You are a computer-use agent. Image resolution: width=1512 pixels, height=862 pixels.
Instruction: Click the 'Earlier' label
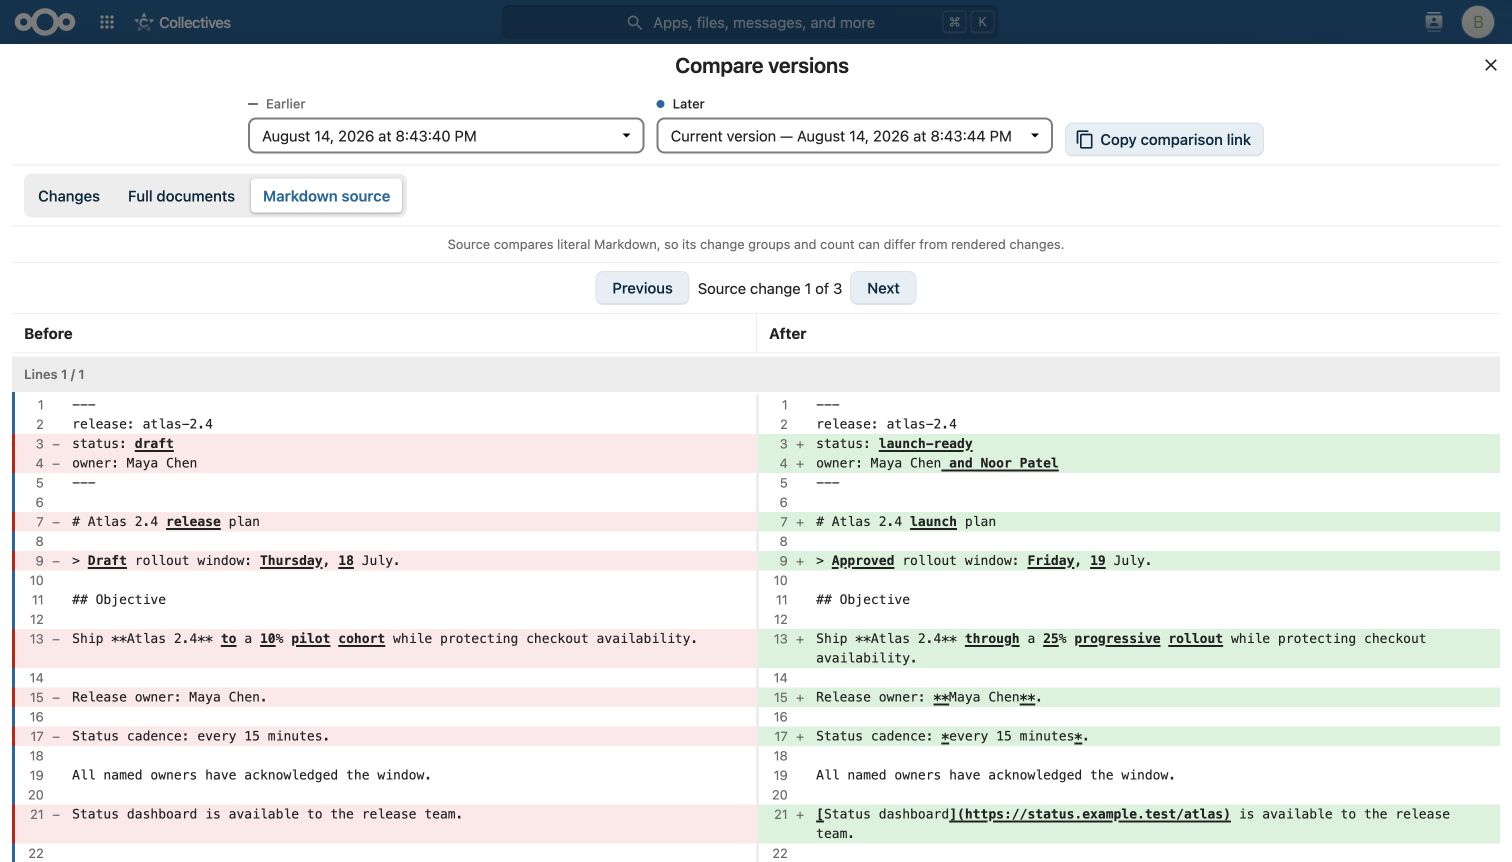tap(285, 104)
